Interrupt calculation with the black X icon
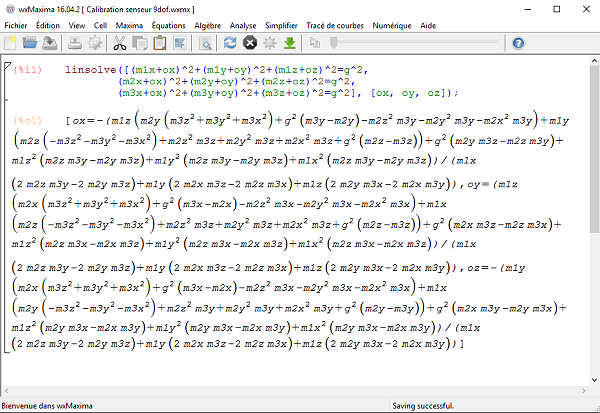This screenshot has height=413, width=600. [250, 42]
